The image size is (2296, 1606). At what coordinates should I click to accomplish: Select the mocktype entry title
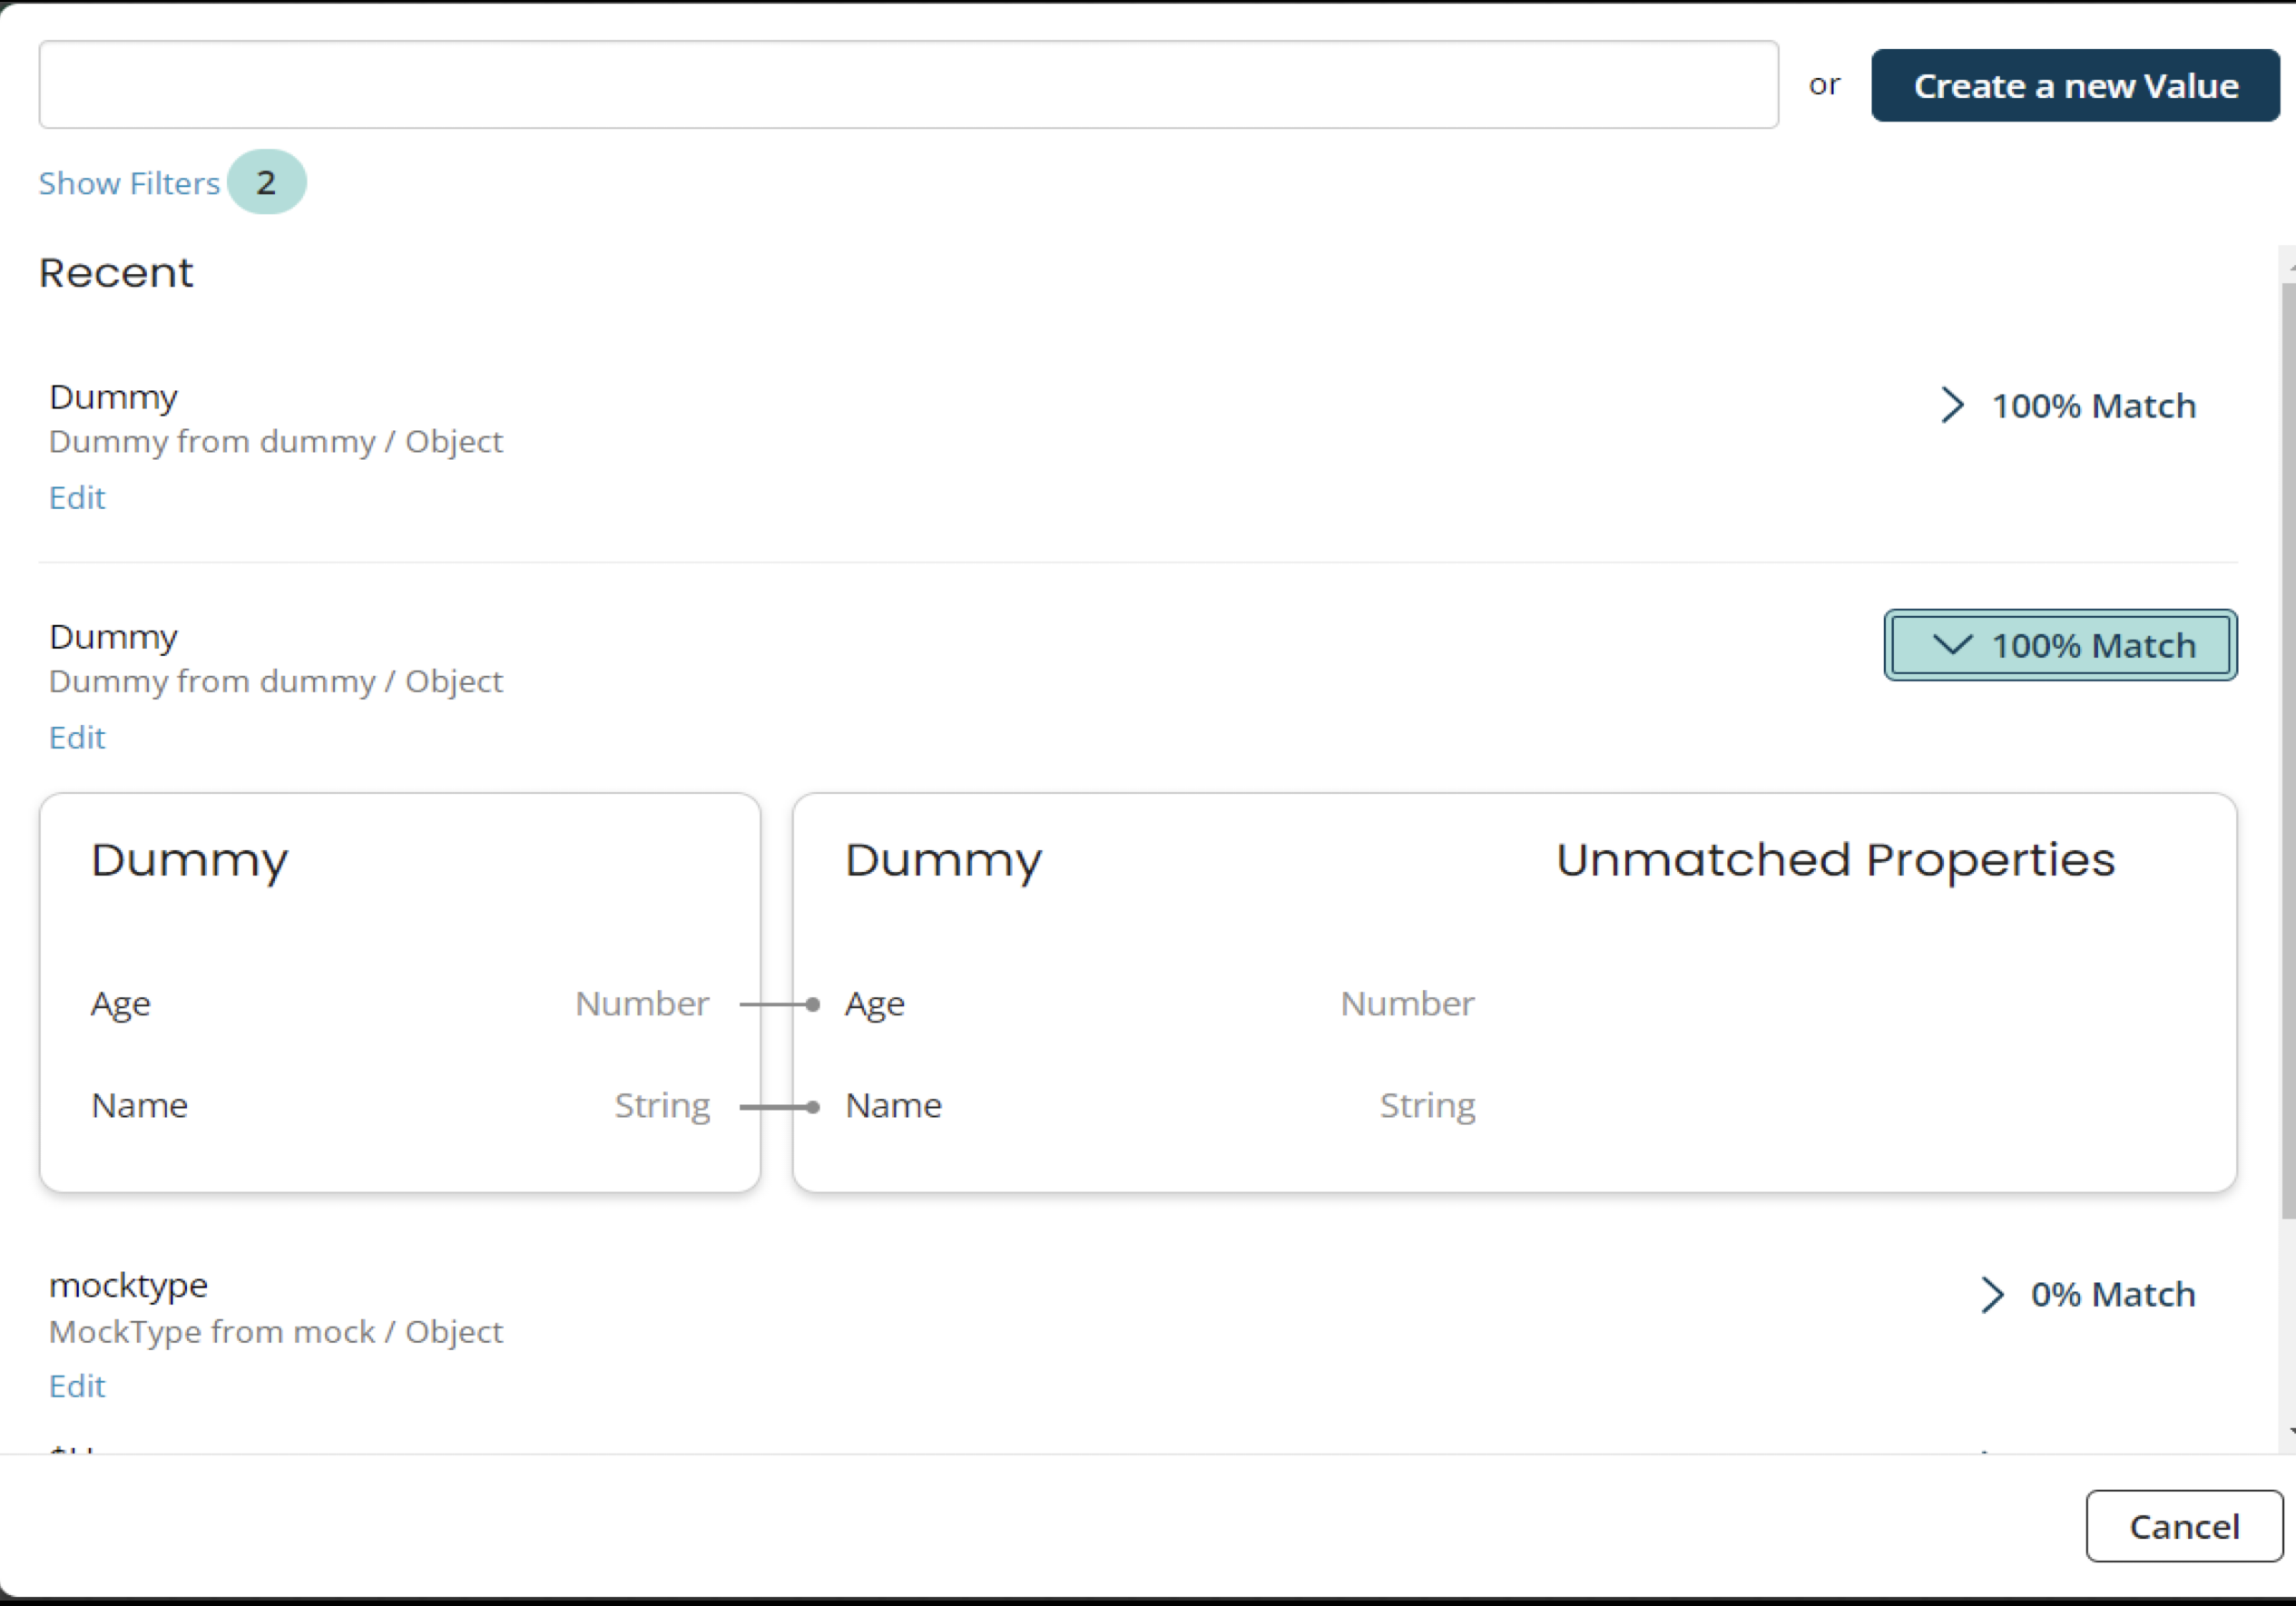129,1285
